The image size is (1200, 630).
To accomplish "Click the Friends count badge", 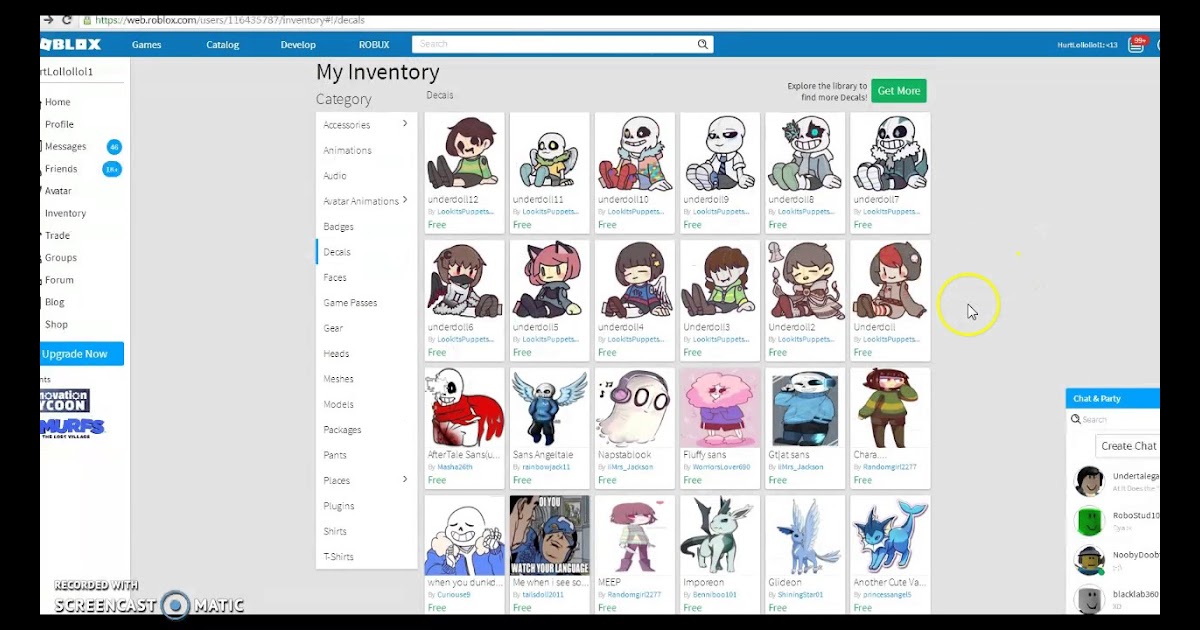I will [112, 169].
